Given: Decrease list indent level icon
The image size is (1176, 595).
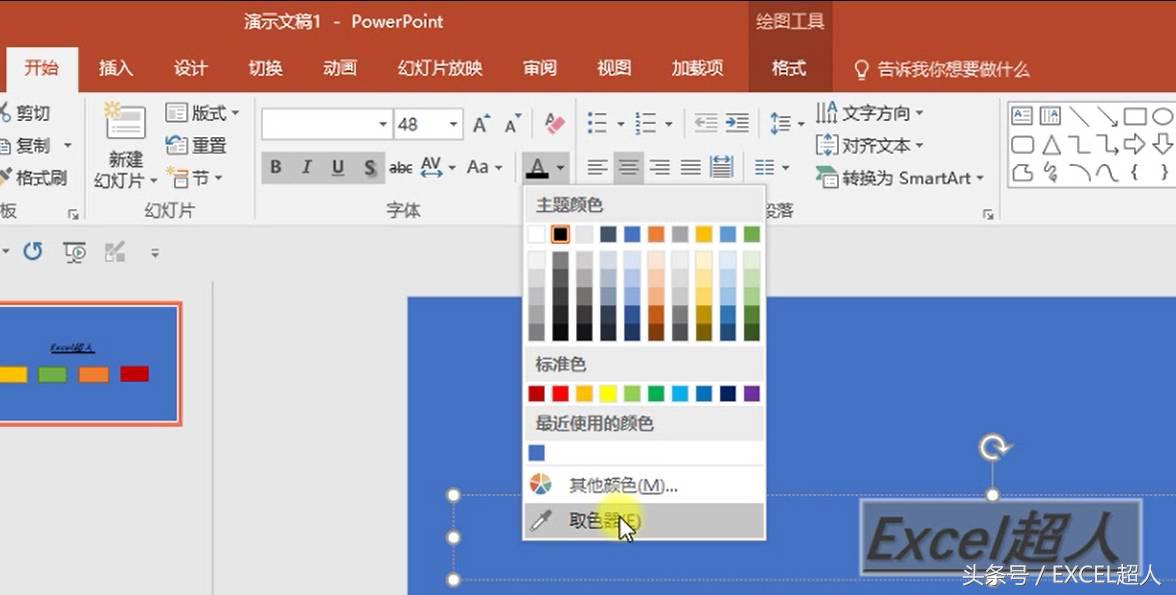Looking at the screenshot, I should 705,123.
